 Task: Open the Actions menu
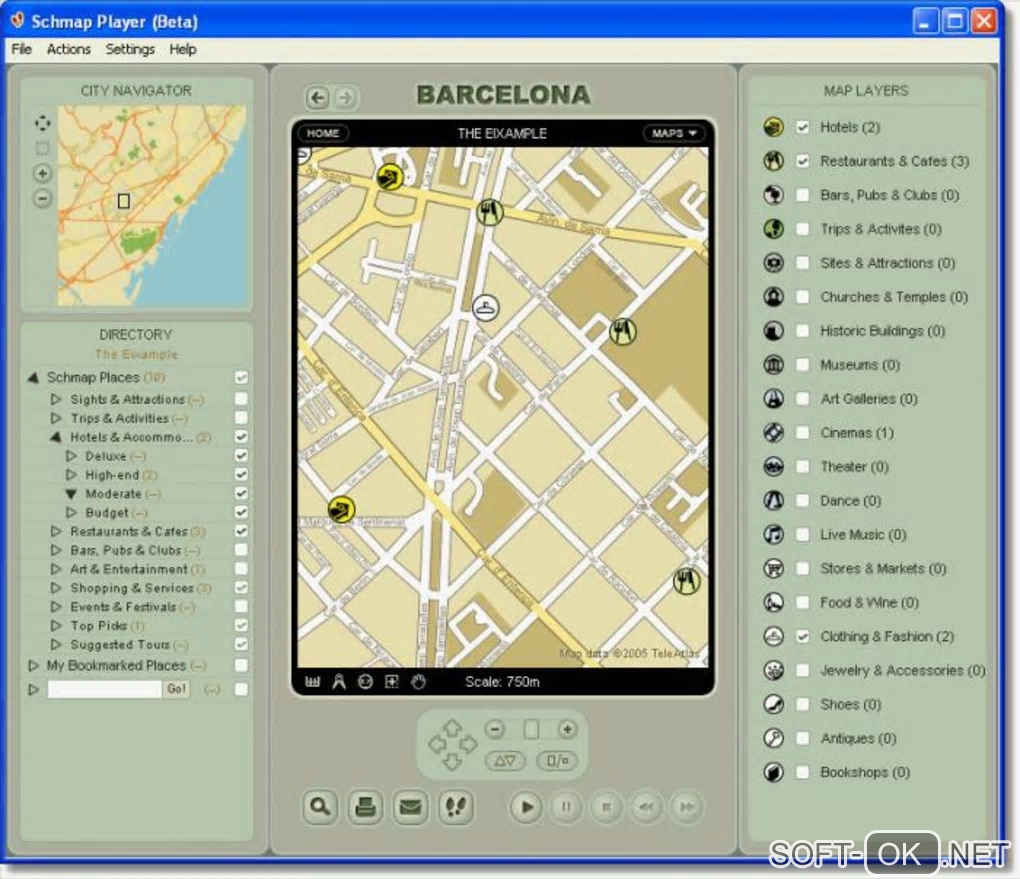[68, 49]
